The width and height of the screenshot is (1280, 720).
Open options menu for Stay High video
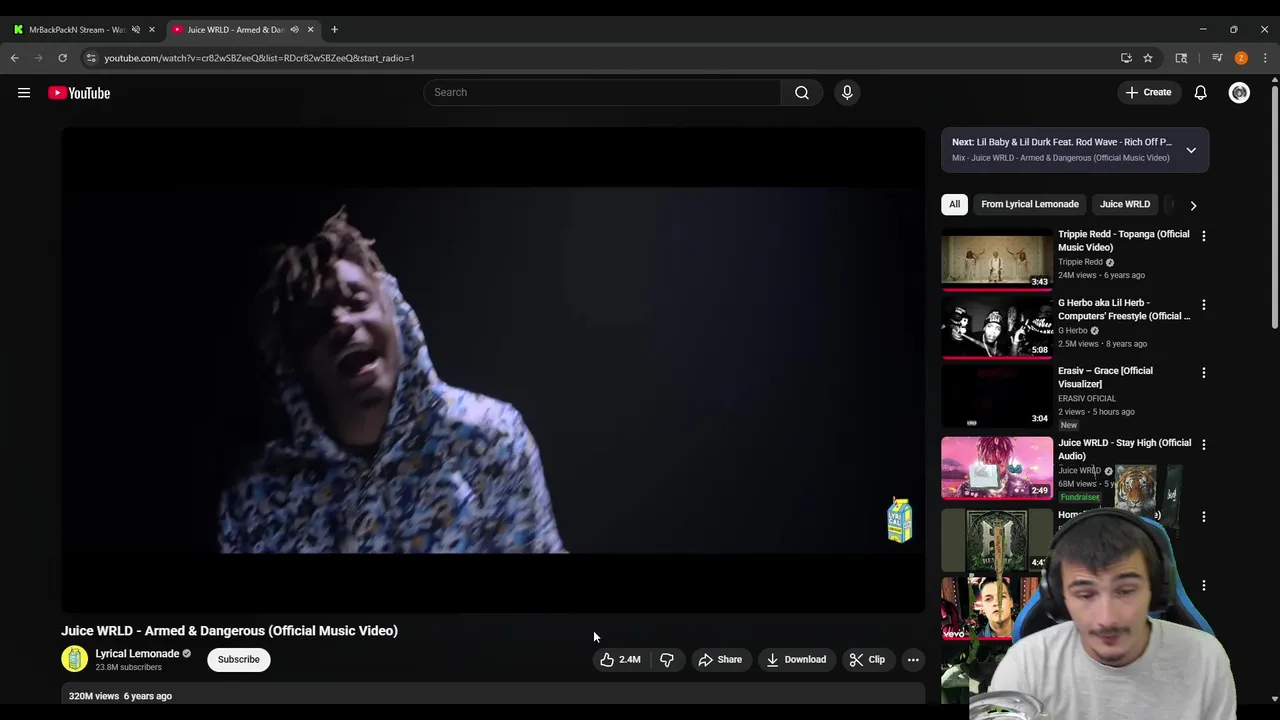click(x=1203, y=444)
